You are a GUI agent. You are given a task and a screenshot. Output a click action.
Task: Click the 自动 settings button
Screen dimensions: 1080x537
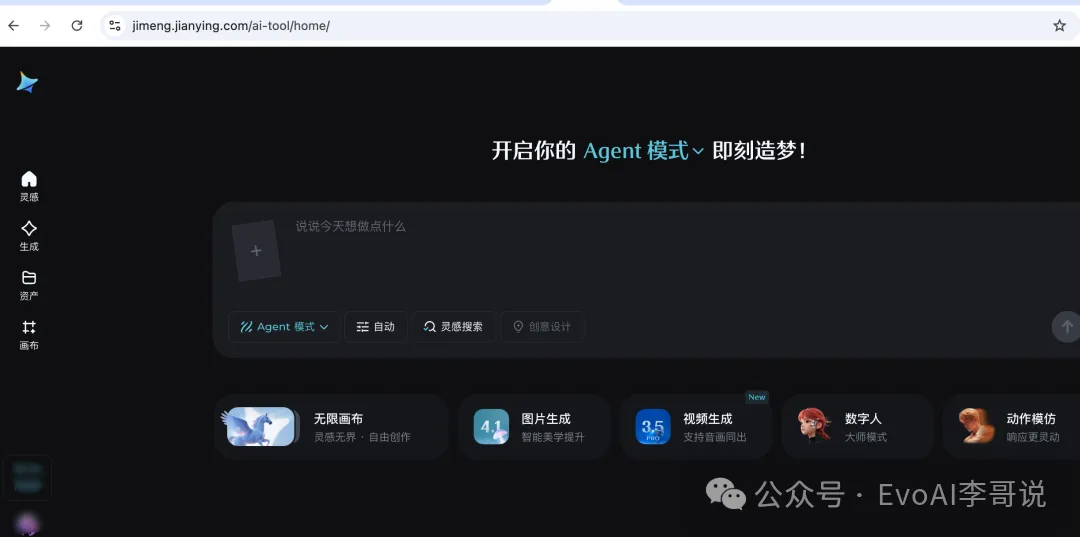pyautogui.click(x=375, y=327)
